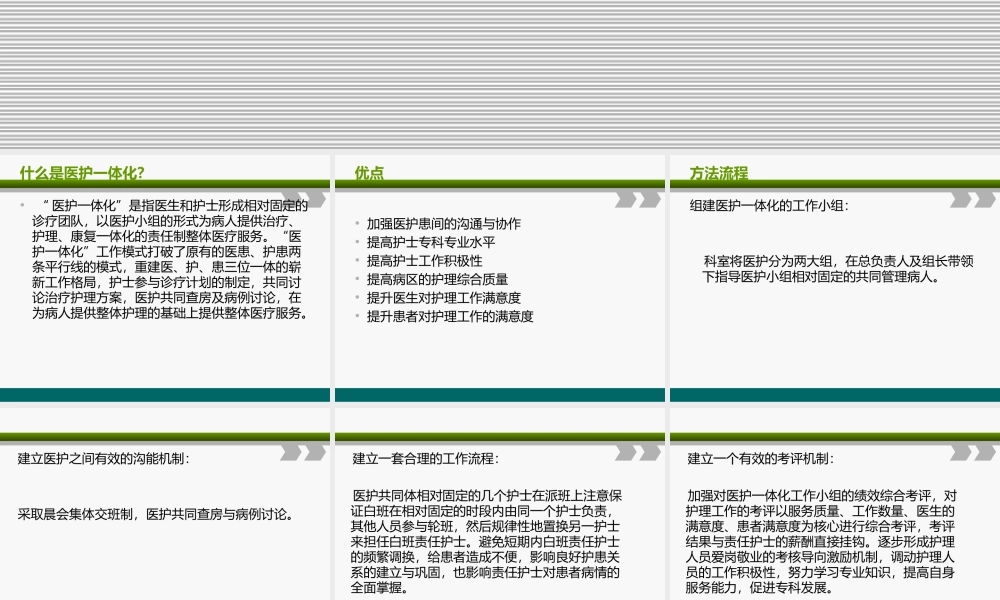Click chevron arrows beside "什么是医护一体化?" heading
Viewport: 1000px width, 600px height.
click(x=299, y=198)
